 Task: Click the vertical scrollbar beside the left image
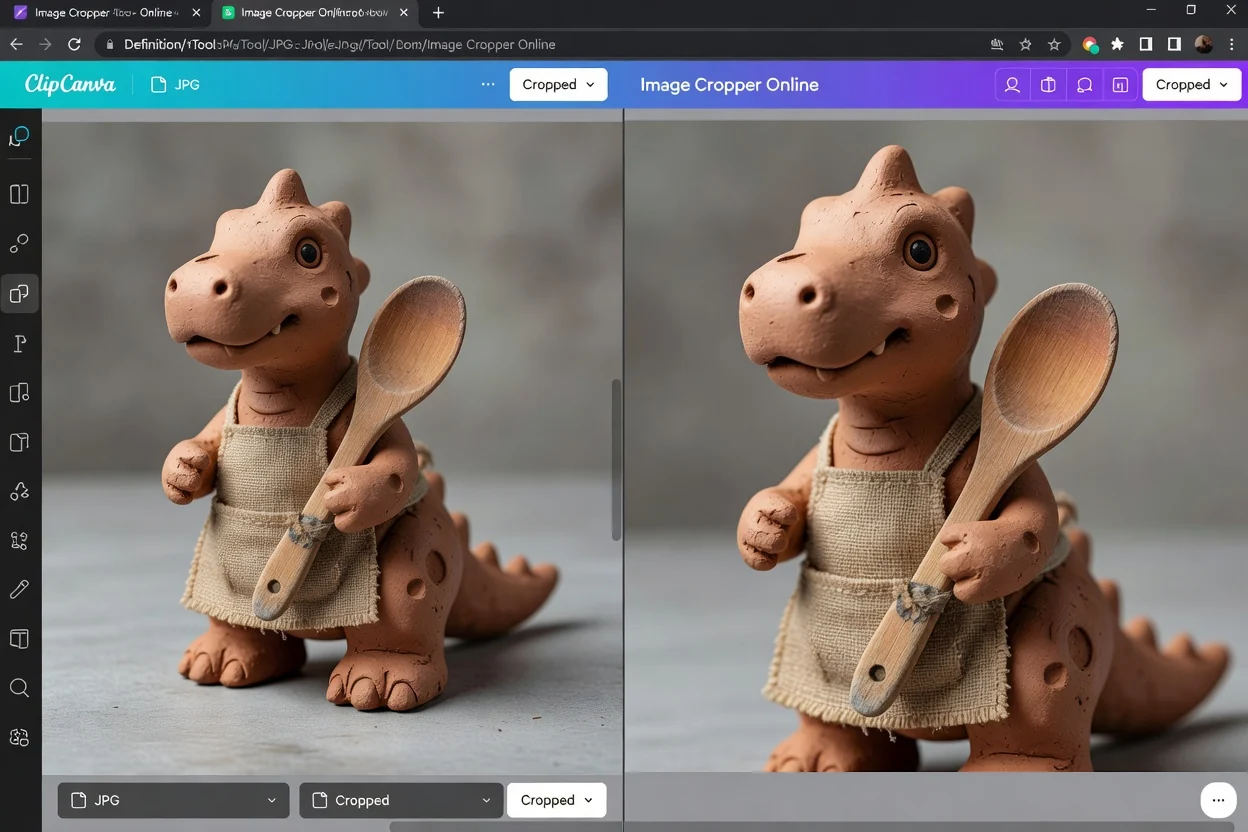pos(616,460)
